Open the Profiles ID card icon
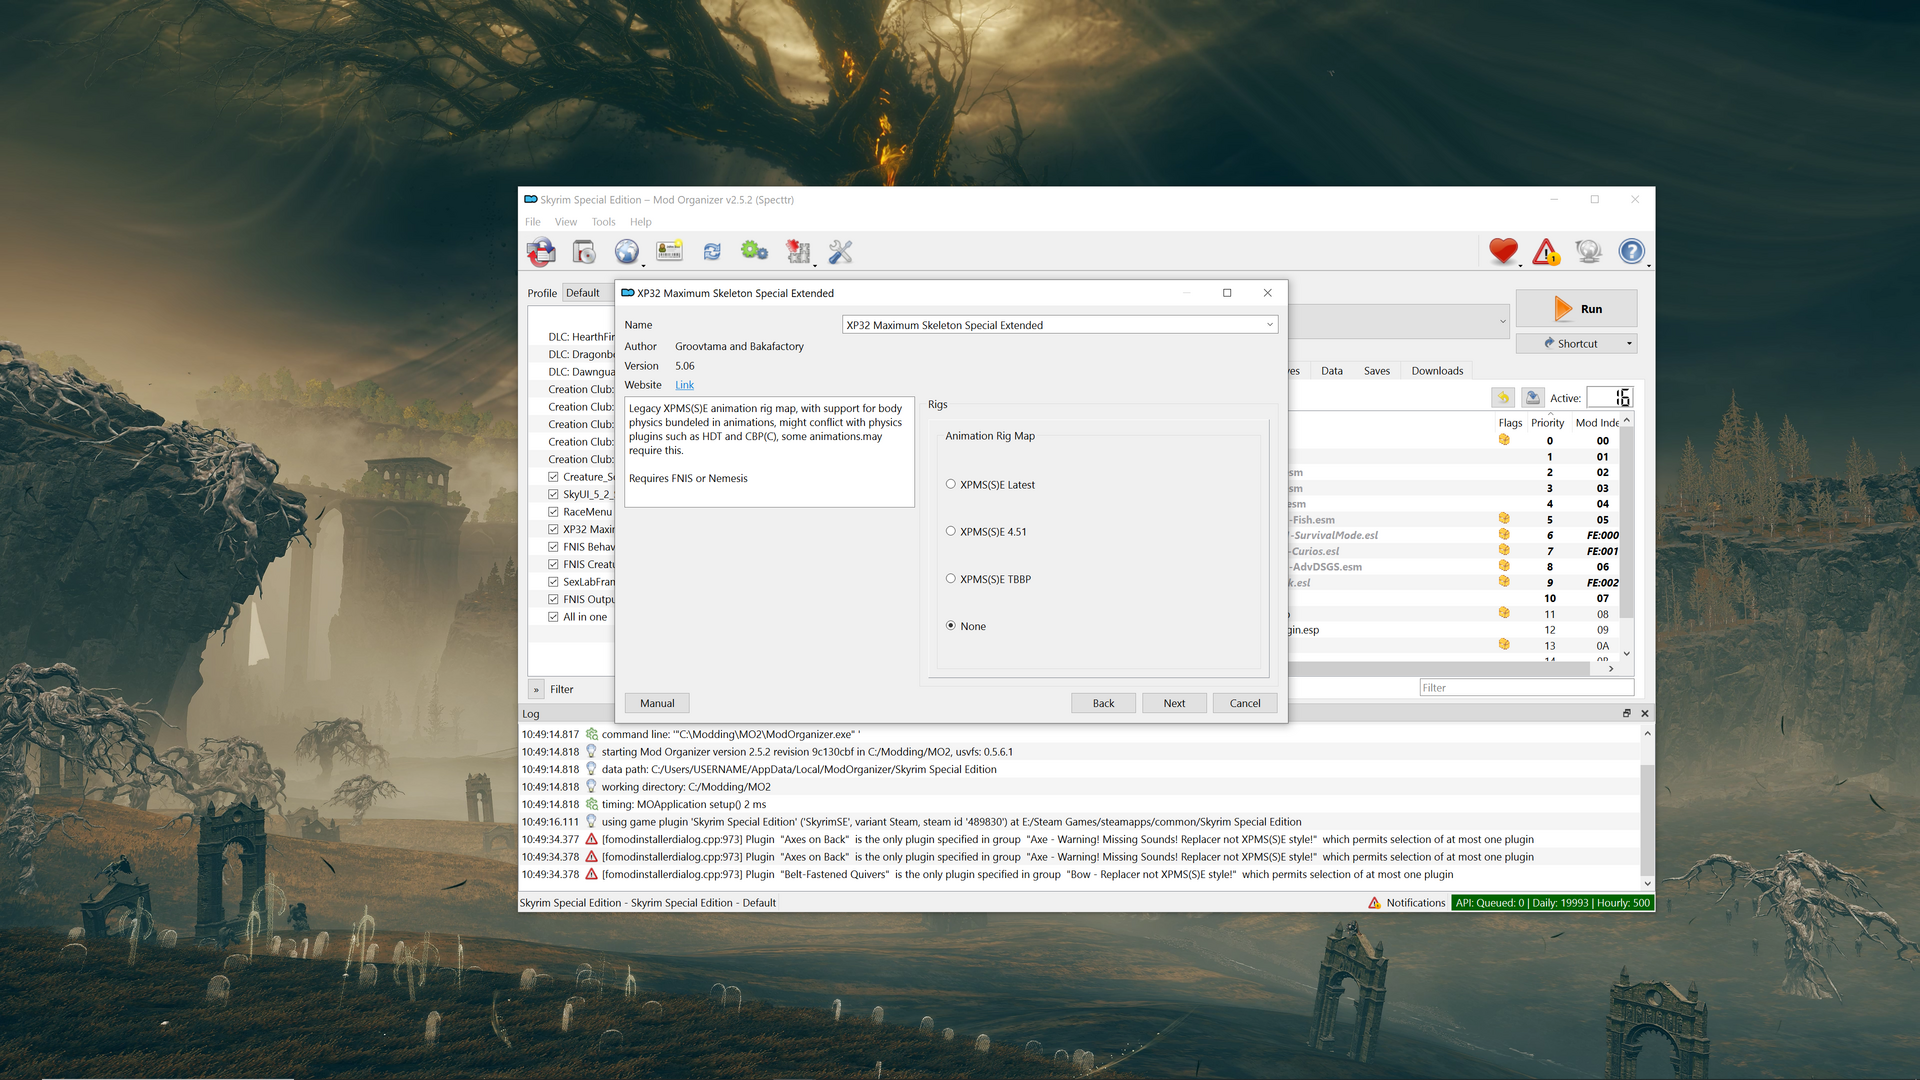 669,252
